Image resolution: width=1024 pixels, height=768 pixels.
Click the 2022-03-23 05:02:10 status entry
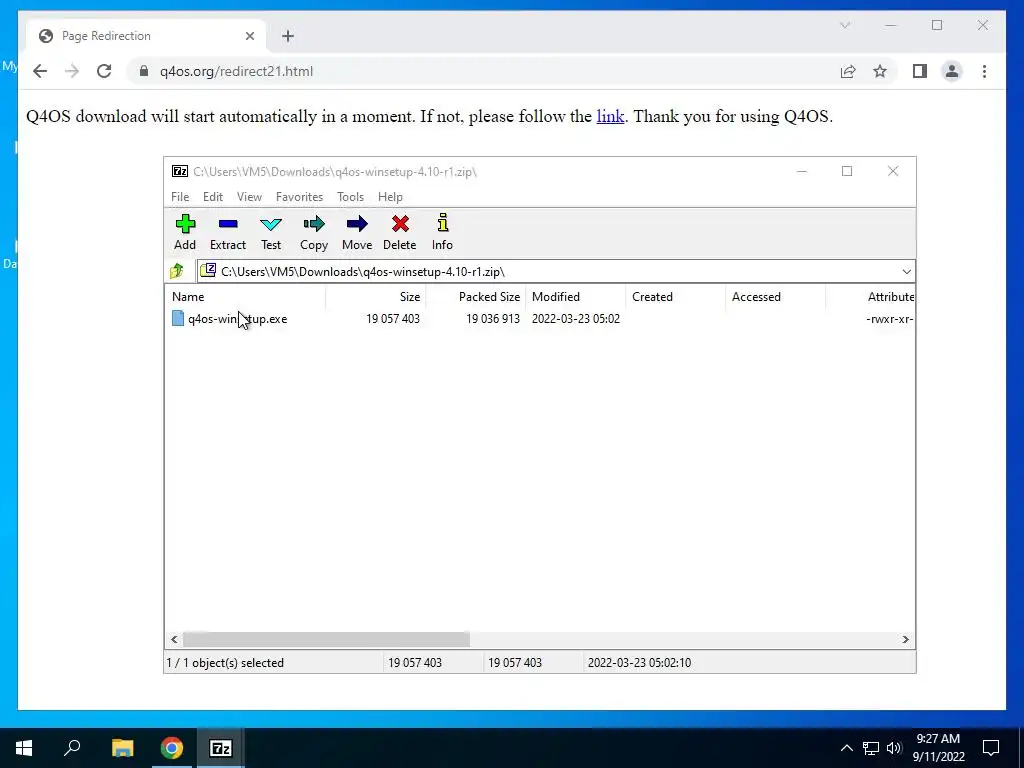(639, 662)
